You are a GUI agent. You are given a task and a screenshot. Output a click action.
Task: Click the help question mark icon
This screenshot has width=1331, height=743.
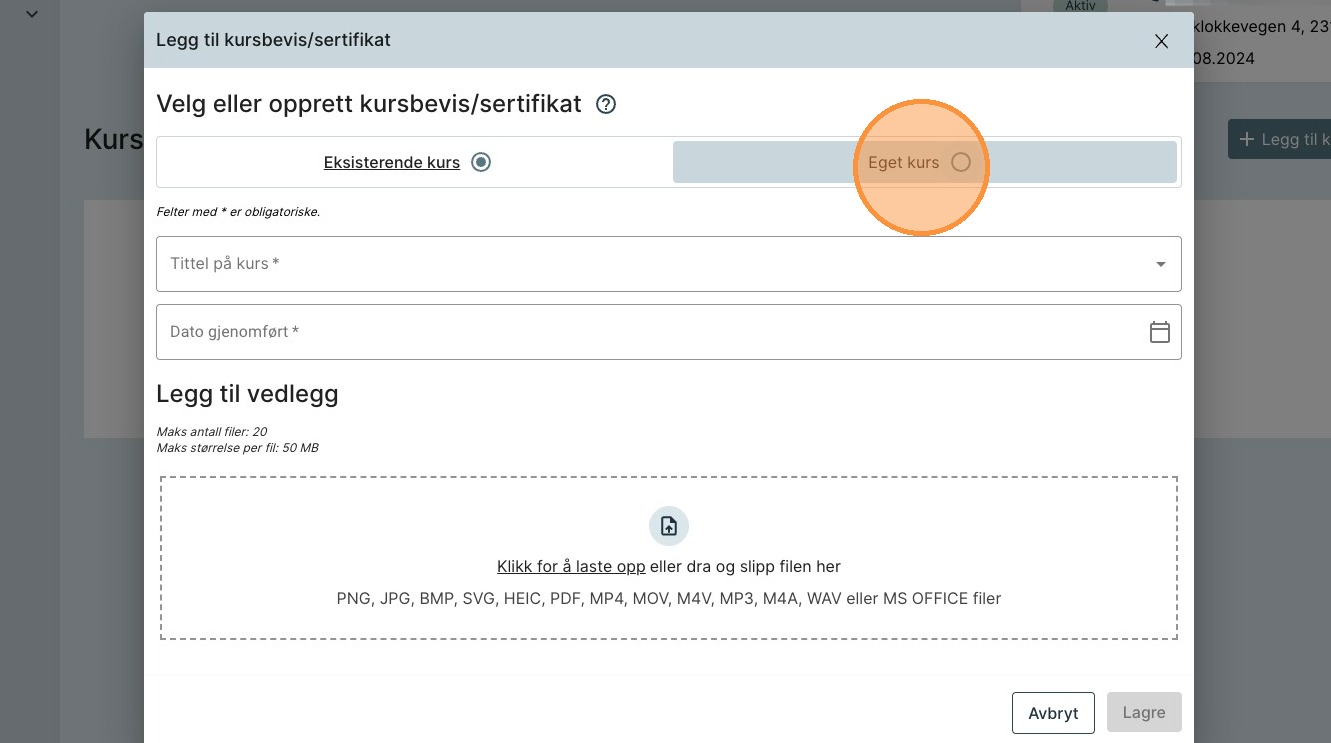point(605,104)
